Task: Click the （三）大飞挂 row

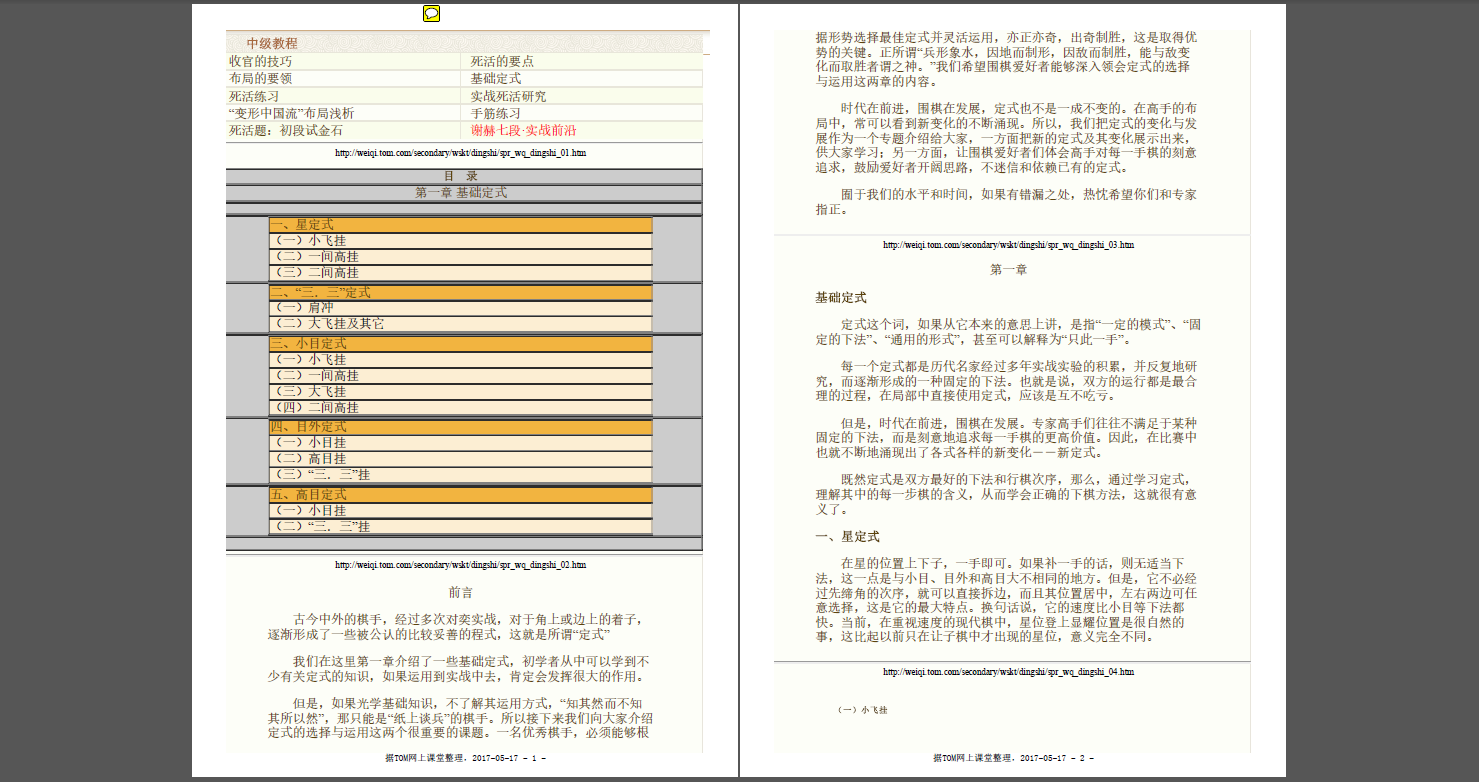Action: pos(460,391)
